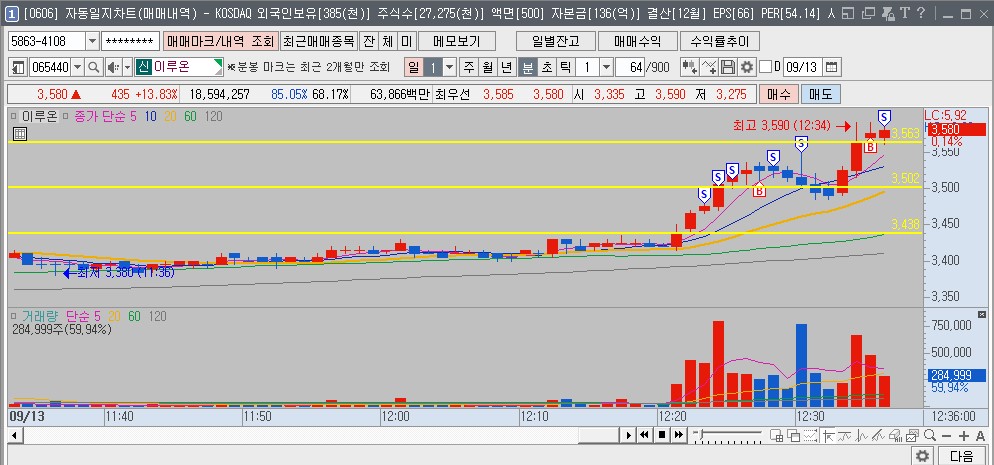The height and width of the screenshot is (465, 994).
Task: Toggle the 초 second chart button
Action: tap(546, 67)
